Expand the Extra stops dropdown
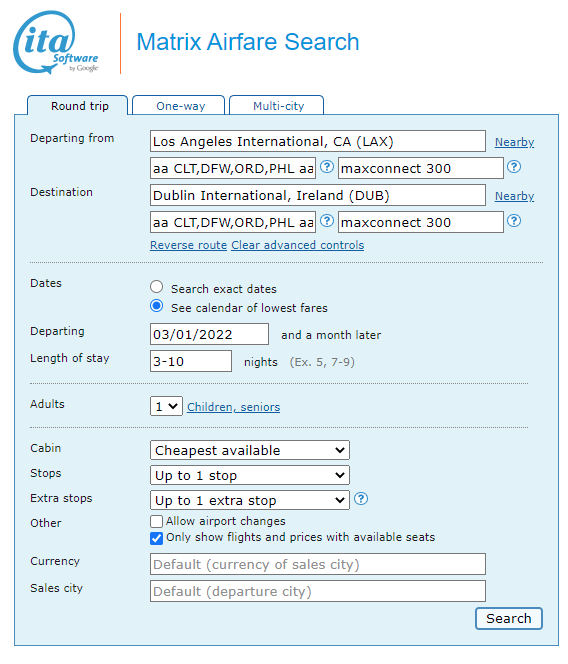Screen dimensions: 568x664 click(249, 500)
